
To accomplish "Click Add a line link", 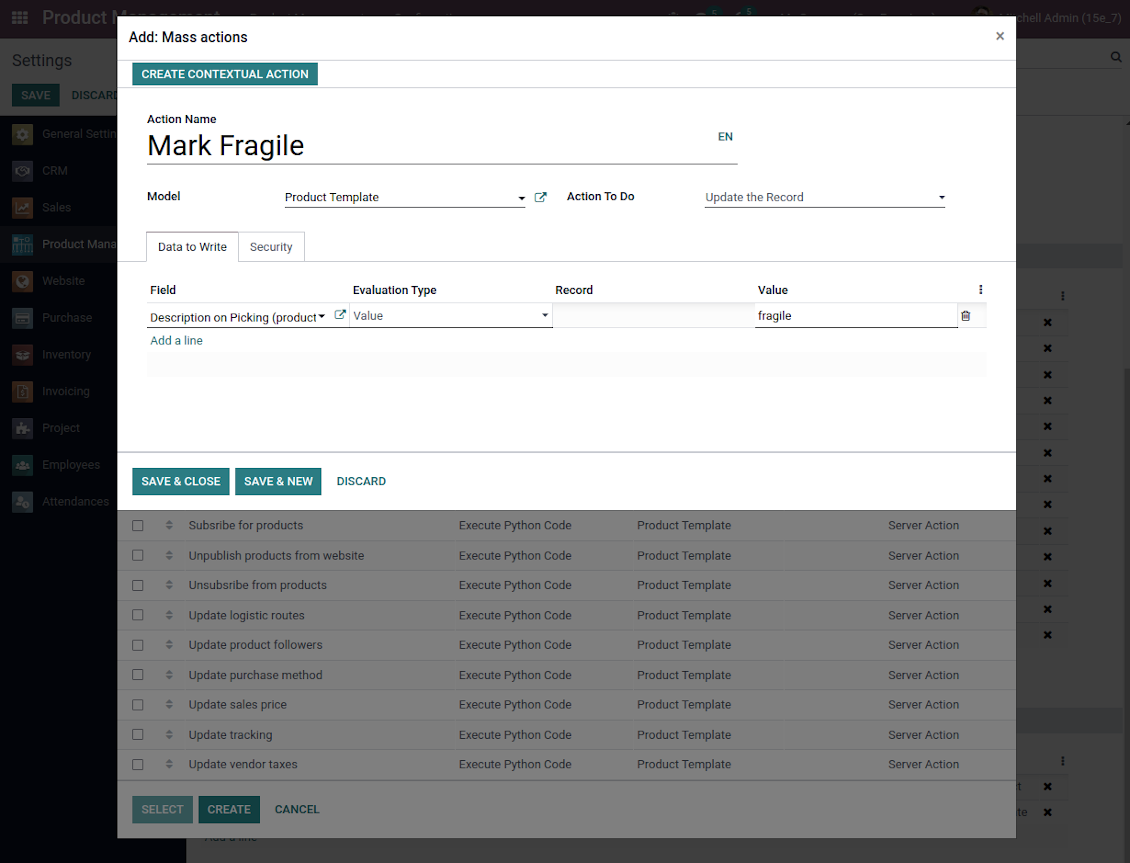I will tap(176, 341).
